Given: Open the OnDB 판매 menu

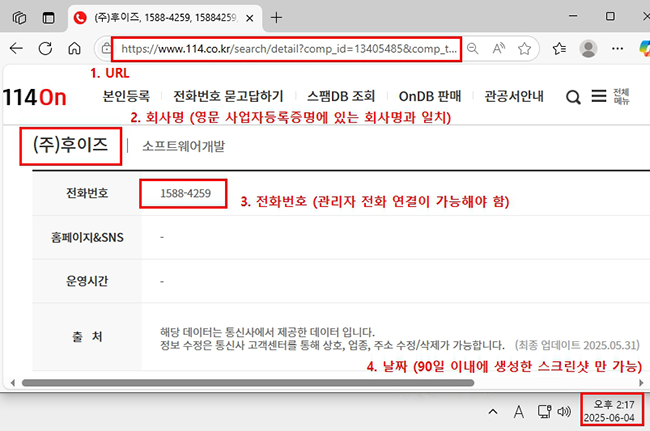Looking at the screenshot, I should click(429, 96).
